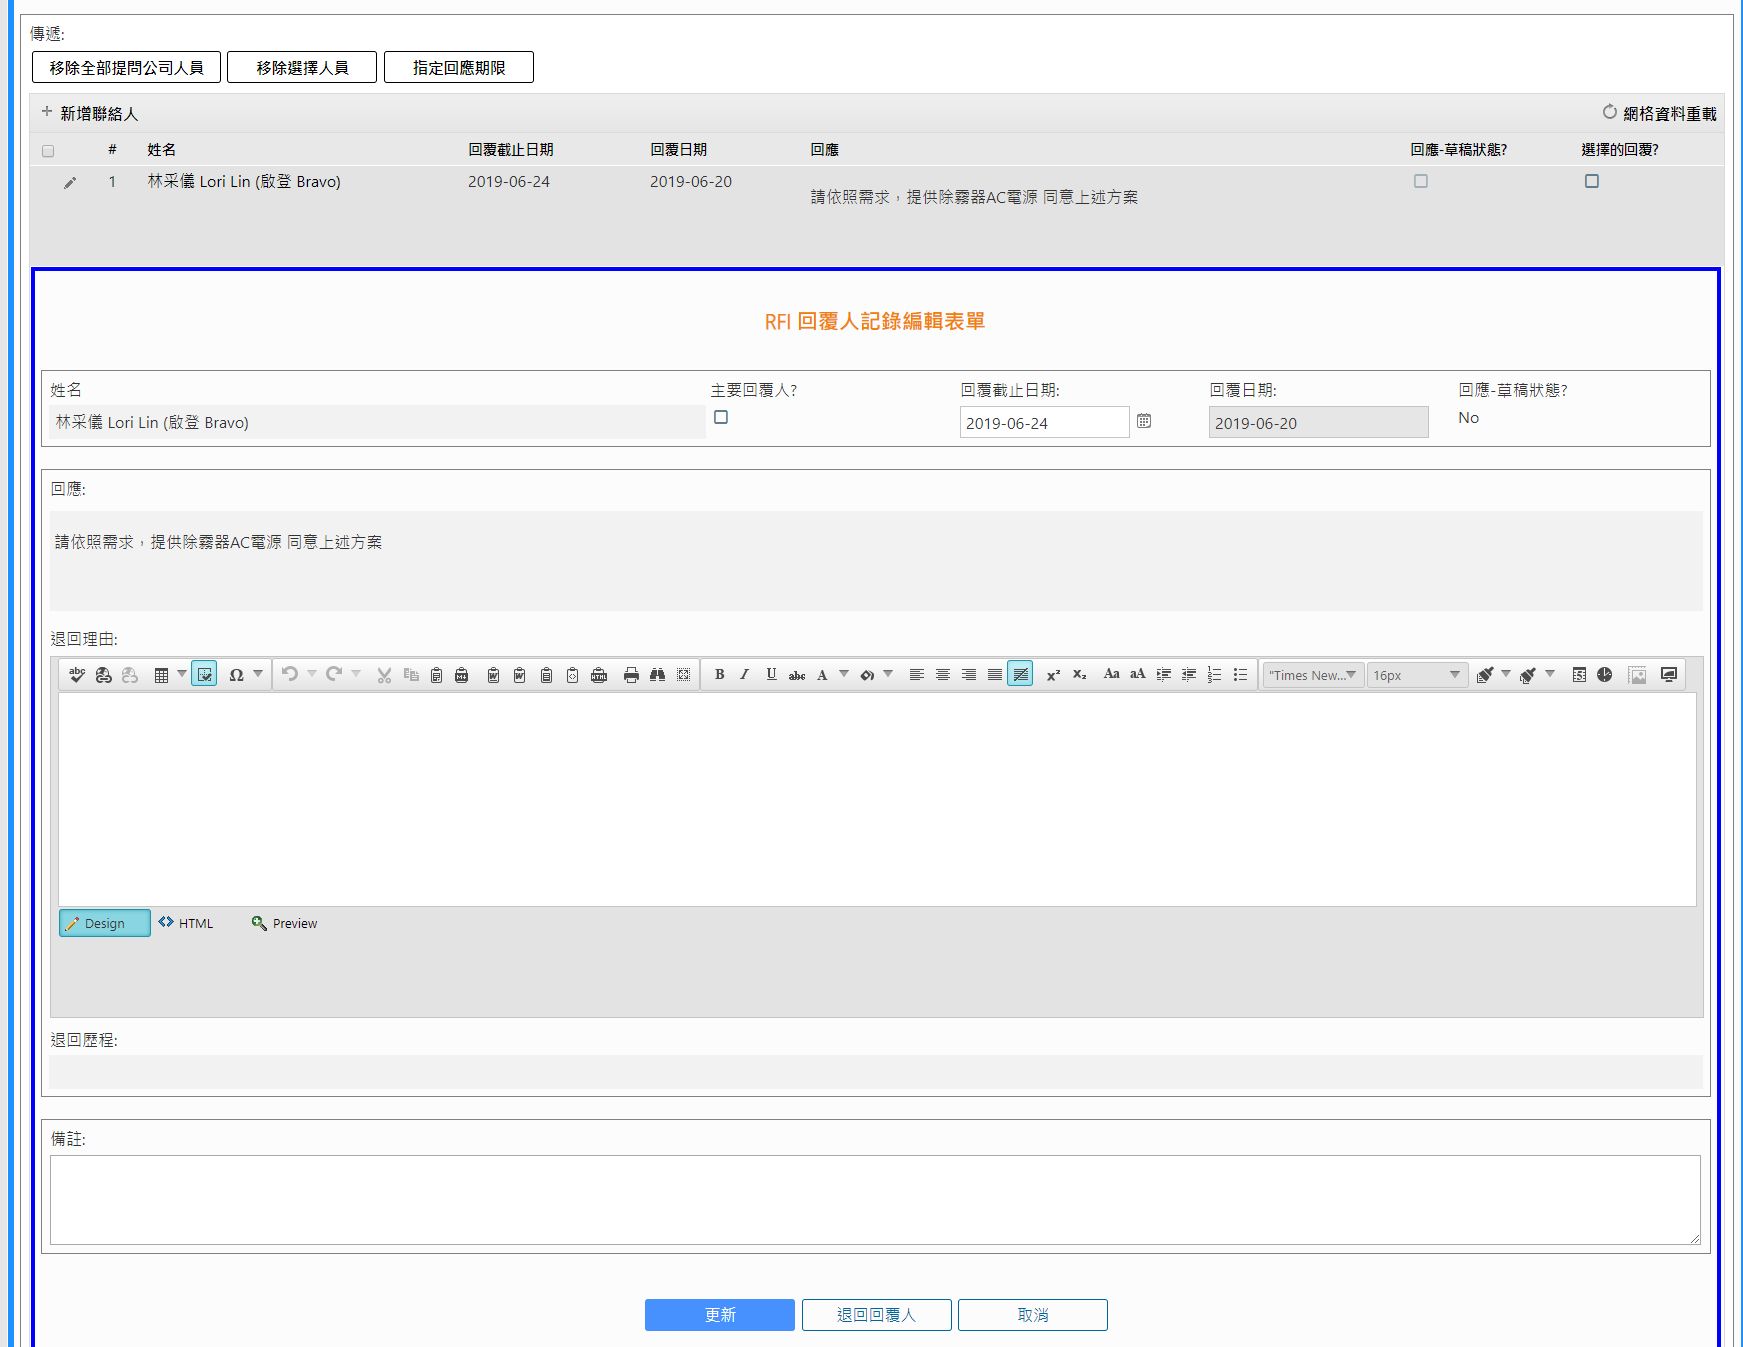The image size is (1743, 1347).
Task: Click the 更新 update button
Action: click(719, 1315)
